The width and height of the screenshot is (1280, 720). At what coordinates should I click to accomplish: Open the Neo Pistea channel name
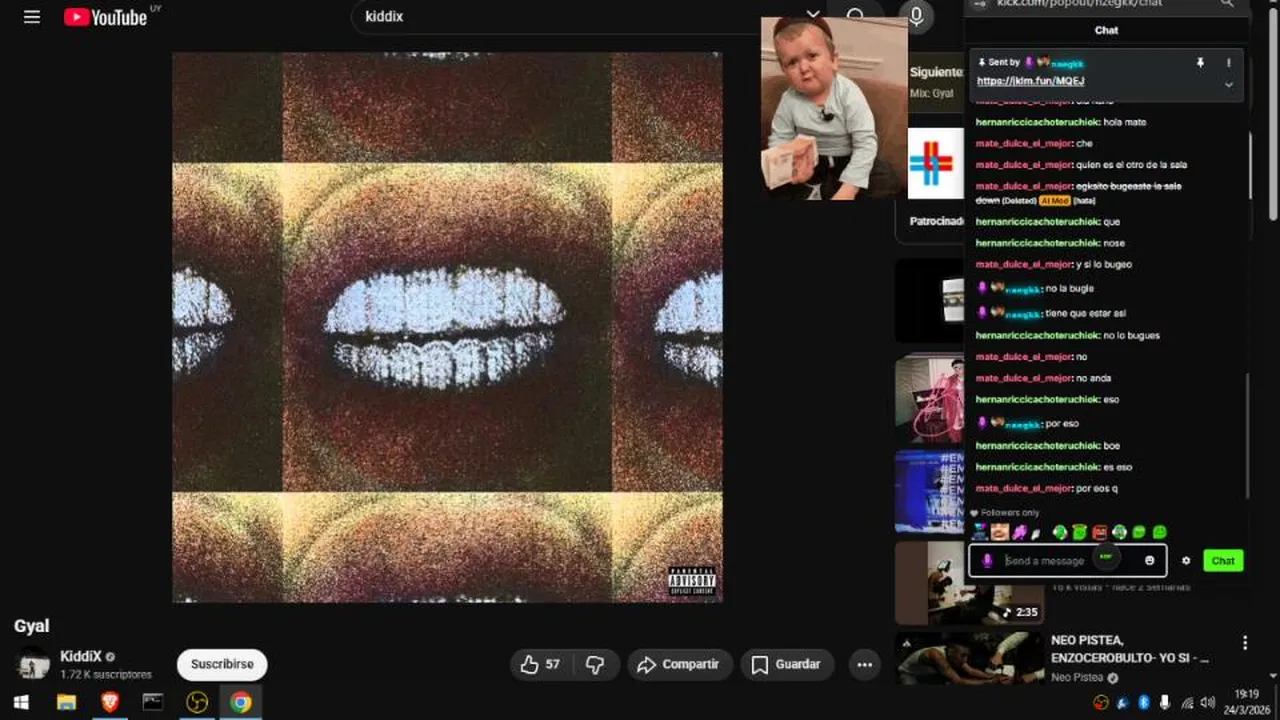click(x=1077, y=677)
